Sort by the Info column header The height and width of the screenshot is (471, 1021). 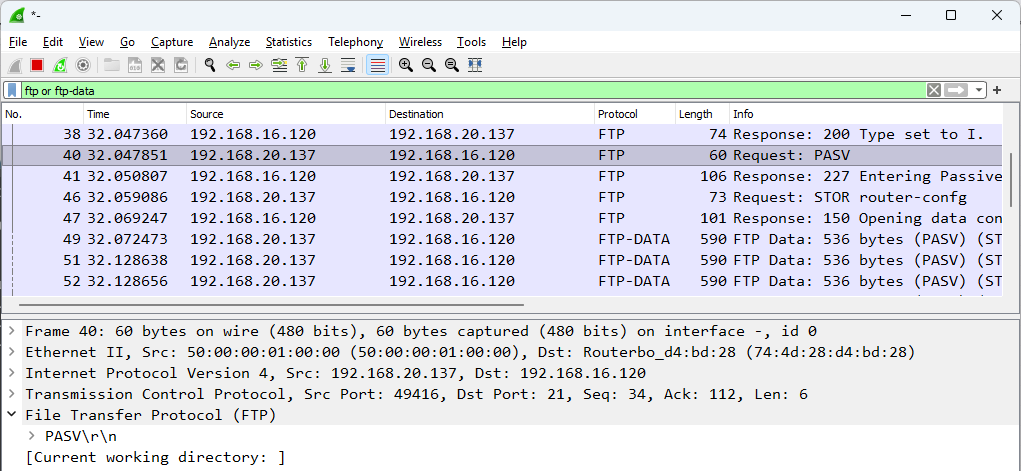(866, 114)
